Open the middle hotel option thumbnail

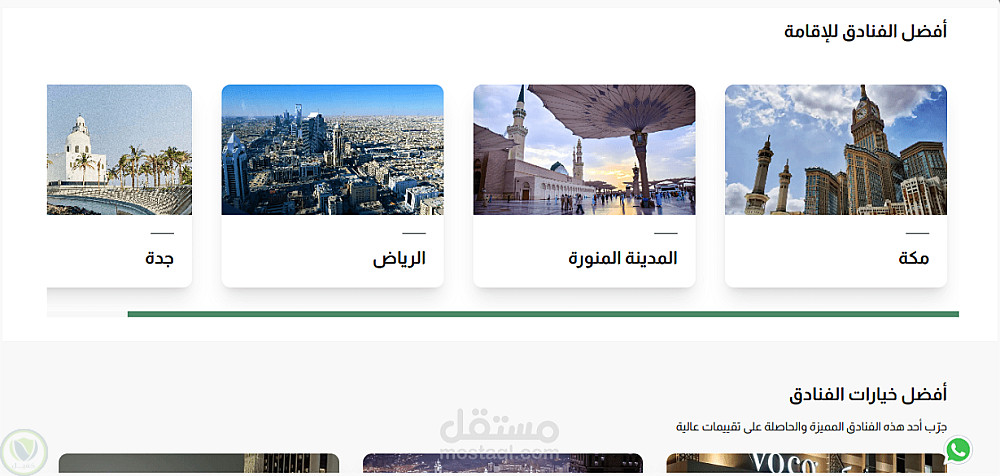coord(503,464)
